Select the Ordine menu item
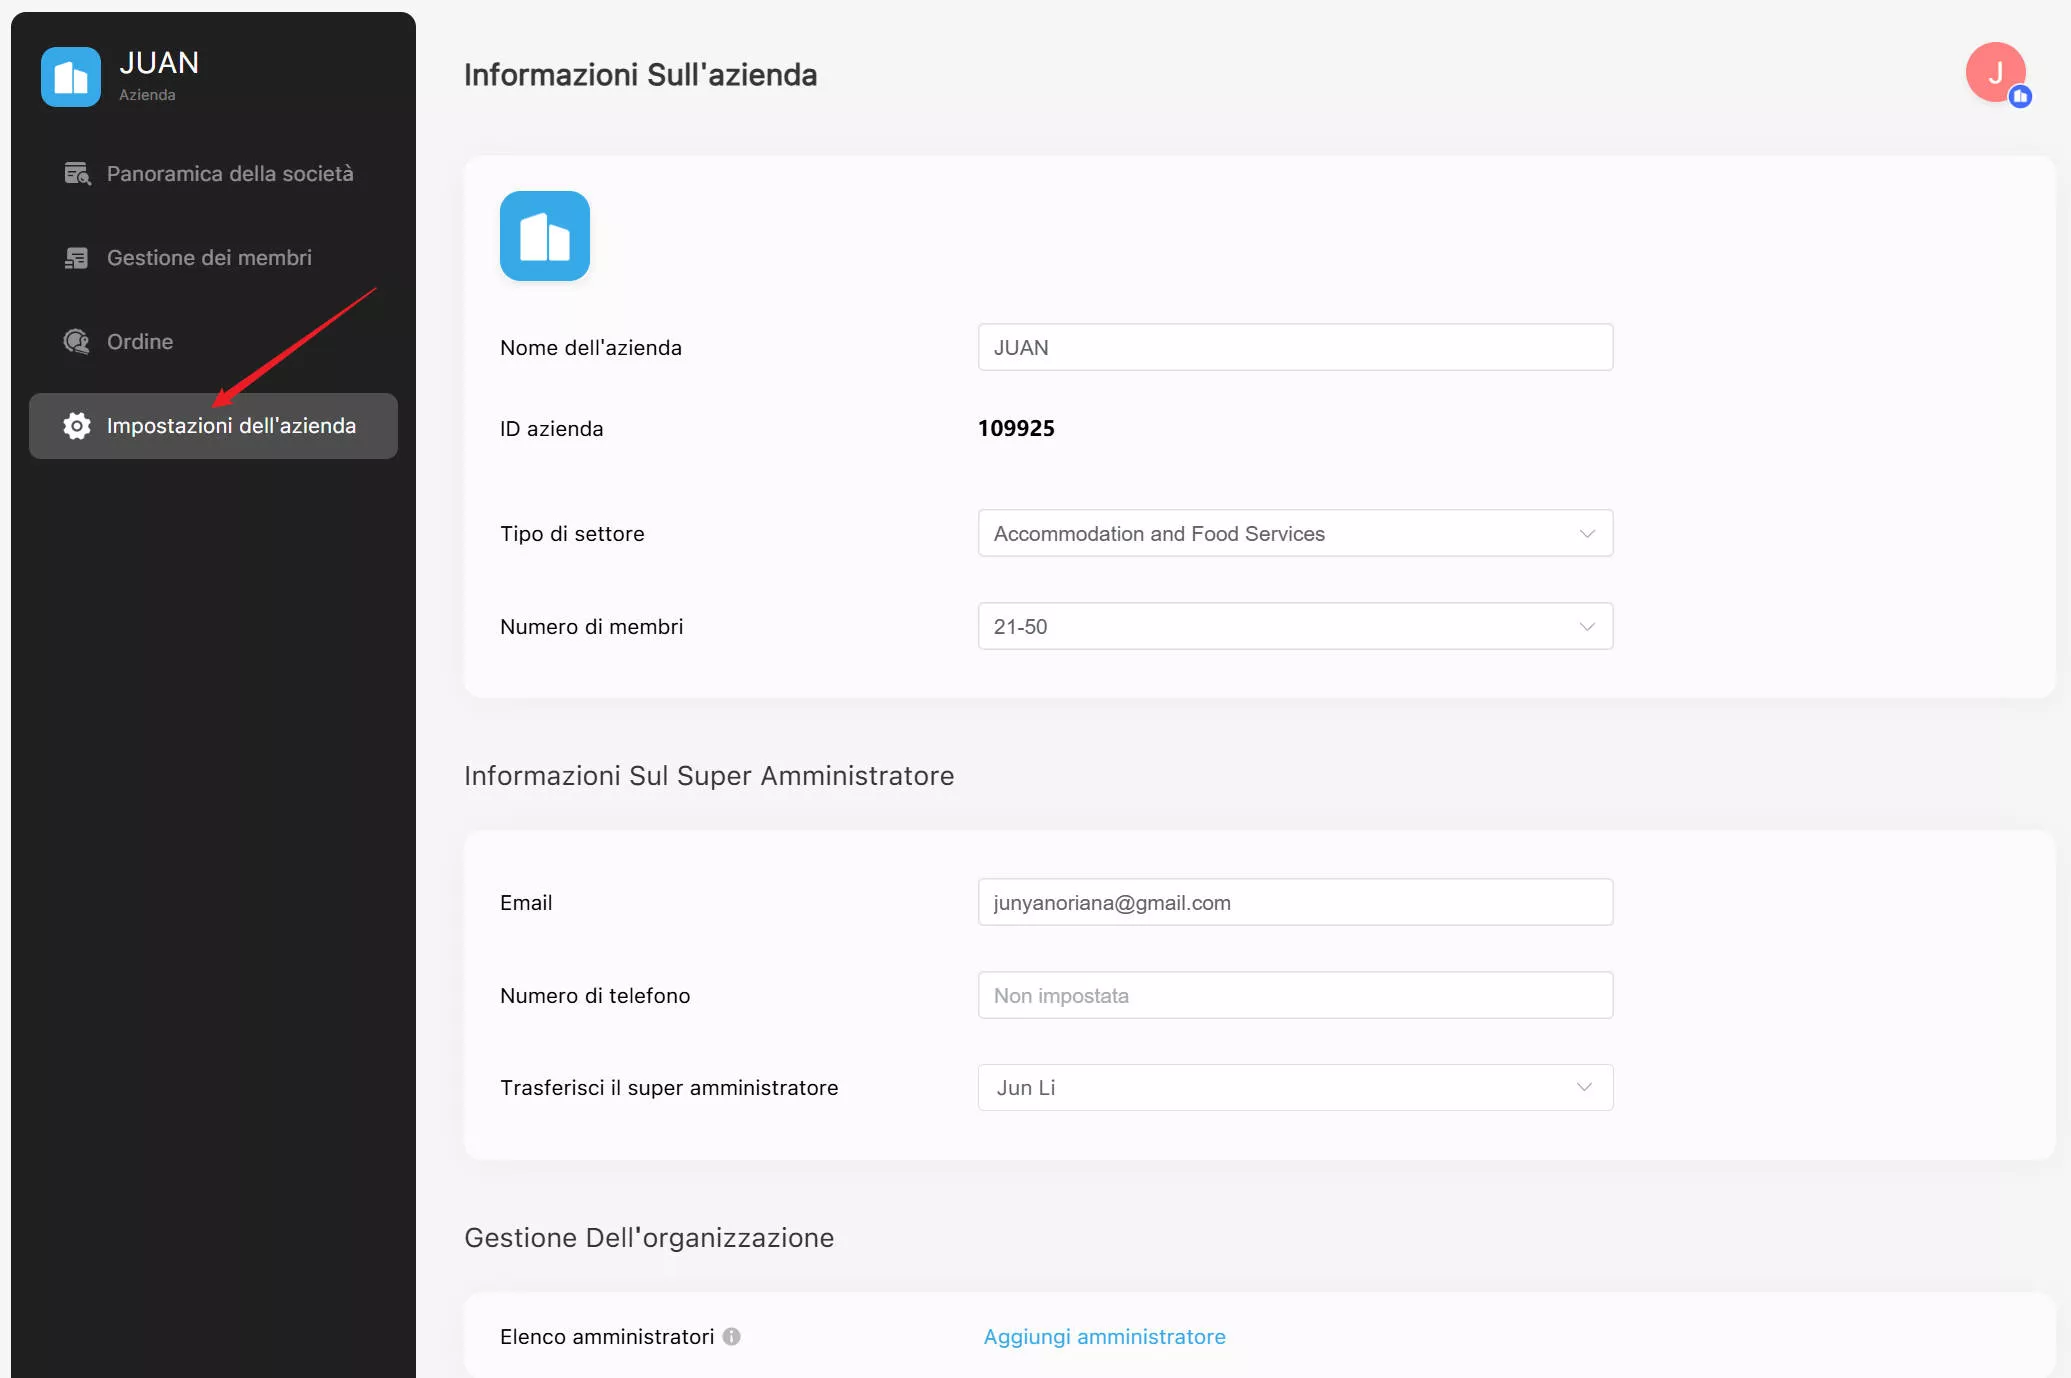The width and height of the screenshot is (2071, 1378). [x=140, y=342]
